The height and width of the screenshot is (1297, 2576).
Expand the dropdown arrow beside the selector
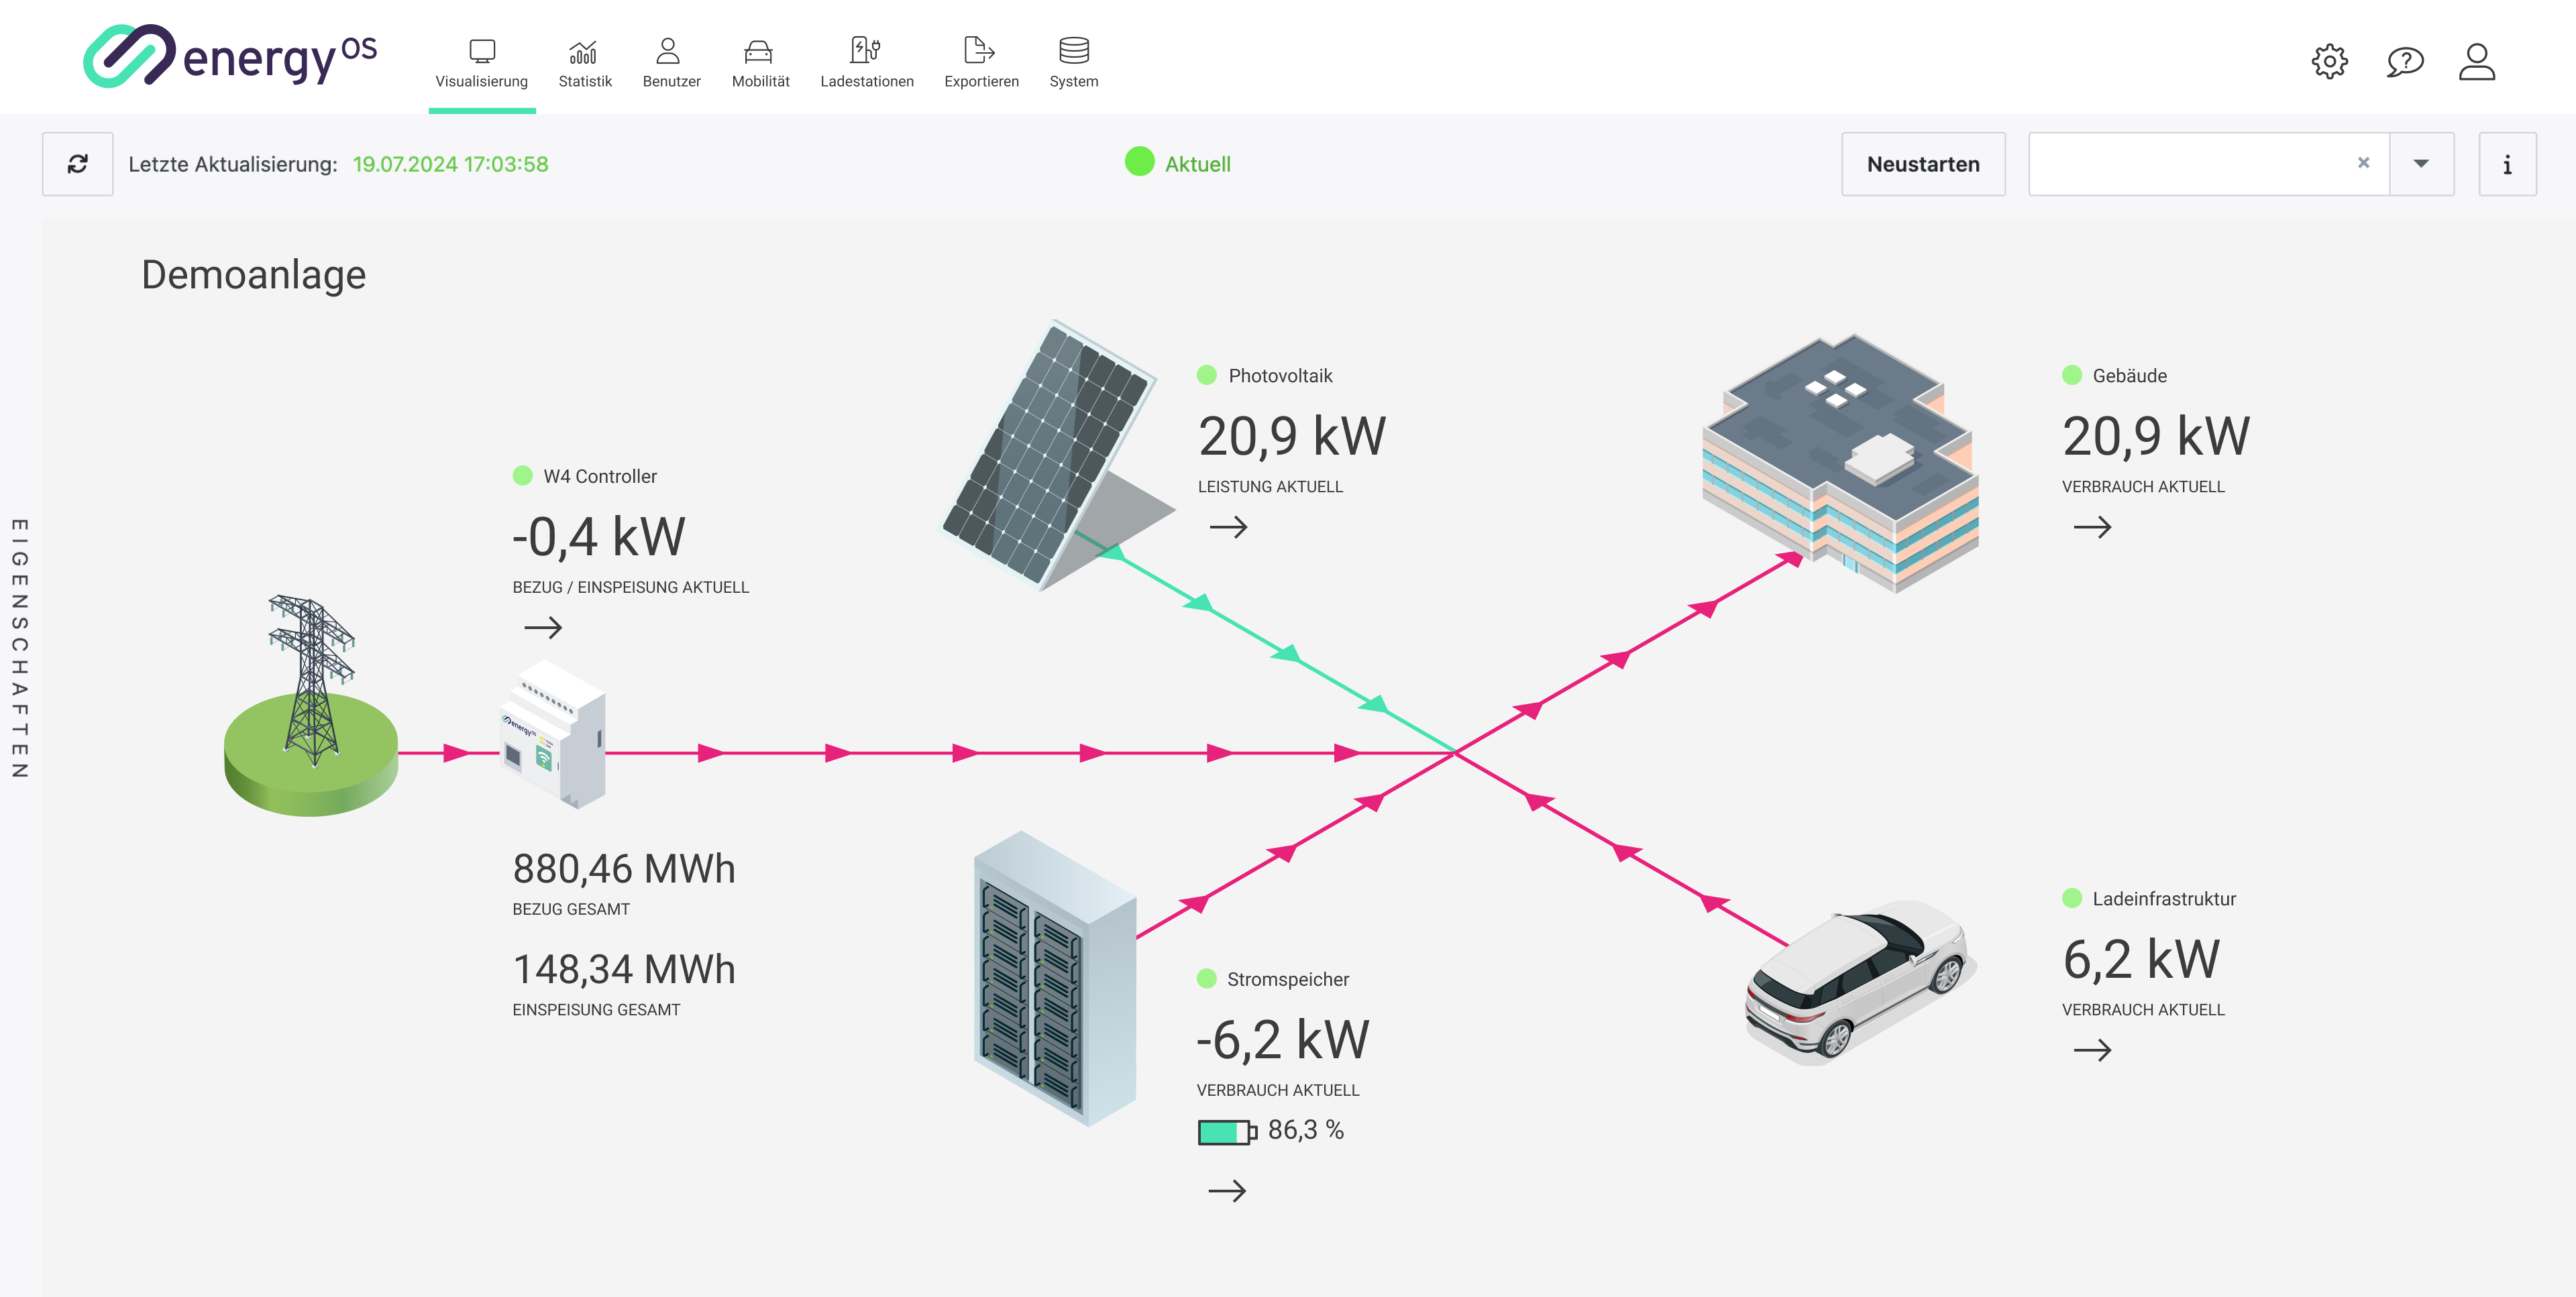(x=2420, y=164)
